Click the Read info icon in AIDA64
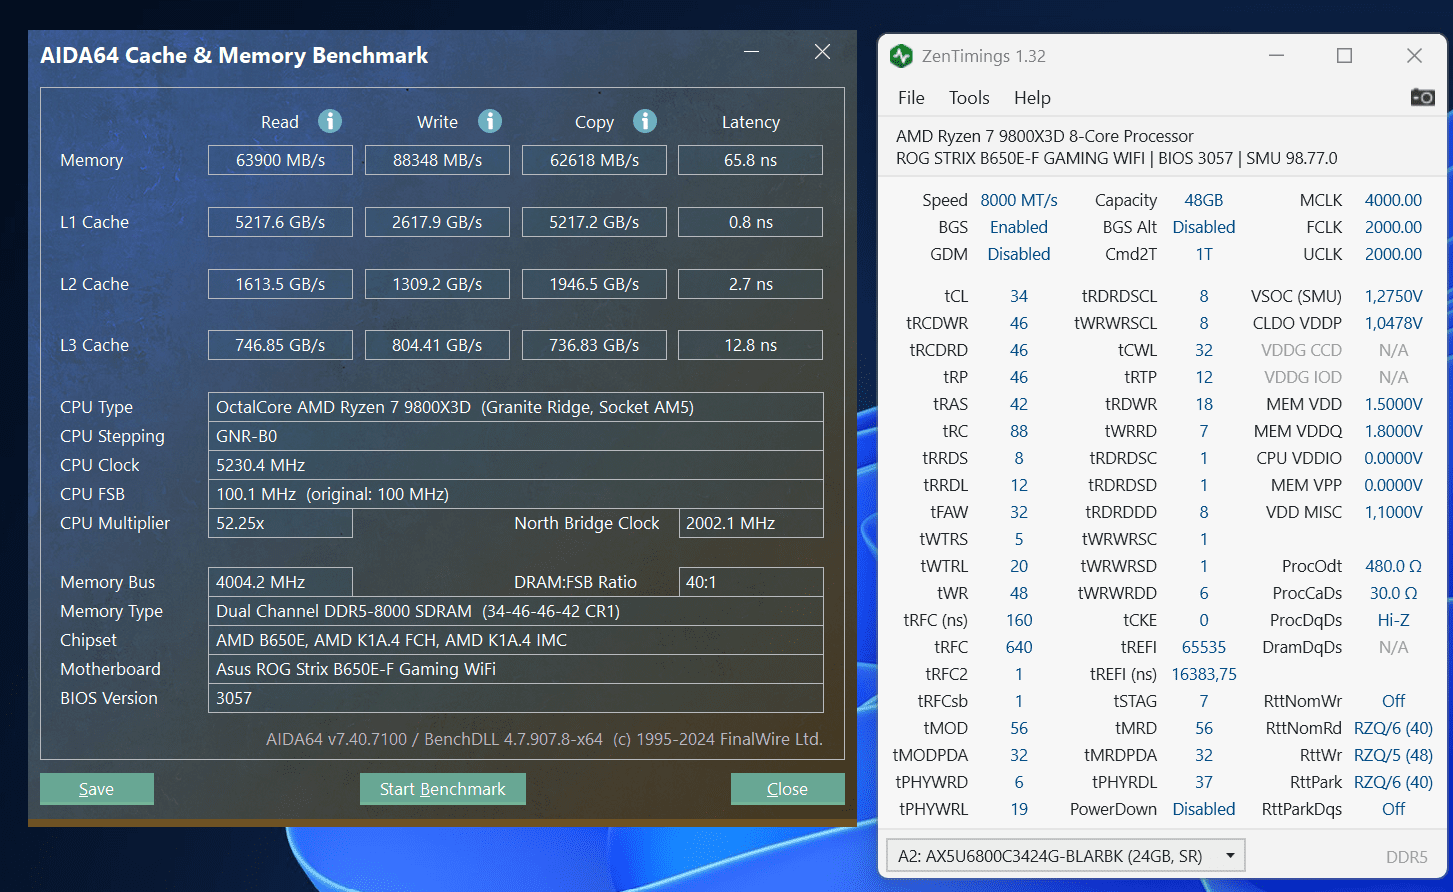This screenshot has width=1453, height=892. click(330, 121)
